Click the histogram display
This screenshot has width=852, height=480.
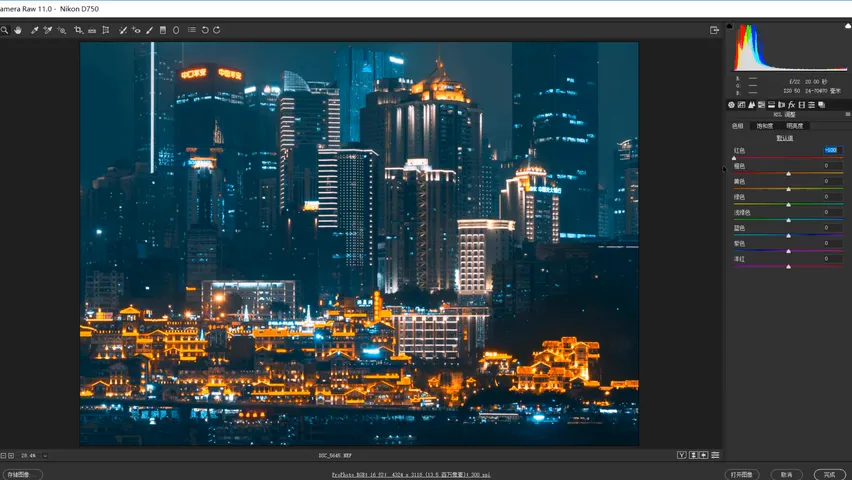coord(790,48)
